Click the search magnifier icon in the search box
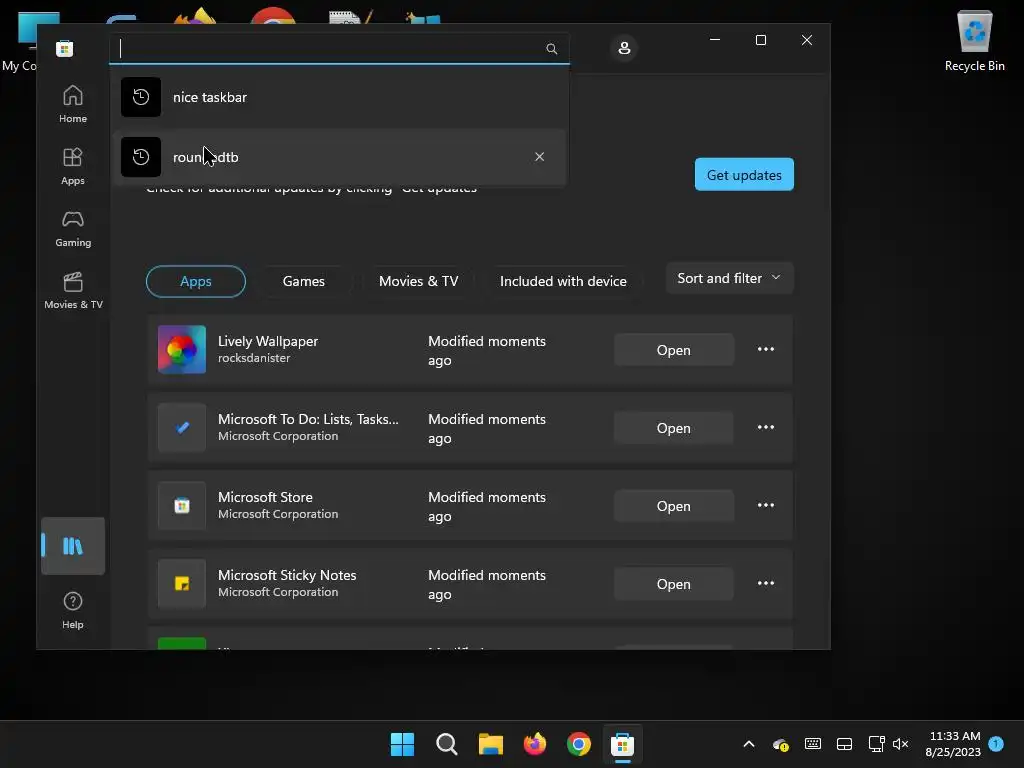This screenshot has height=768, width=1024. 552,49
